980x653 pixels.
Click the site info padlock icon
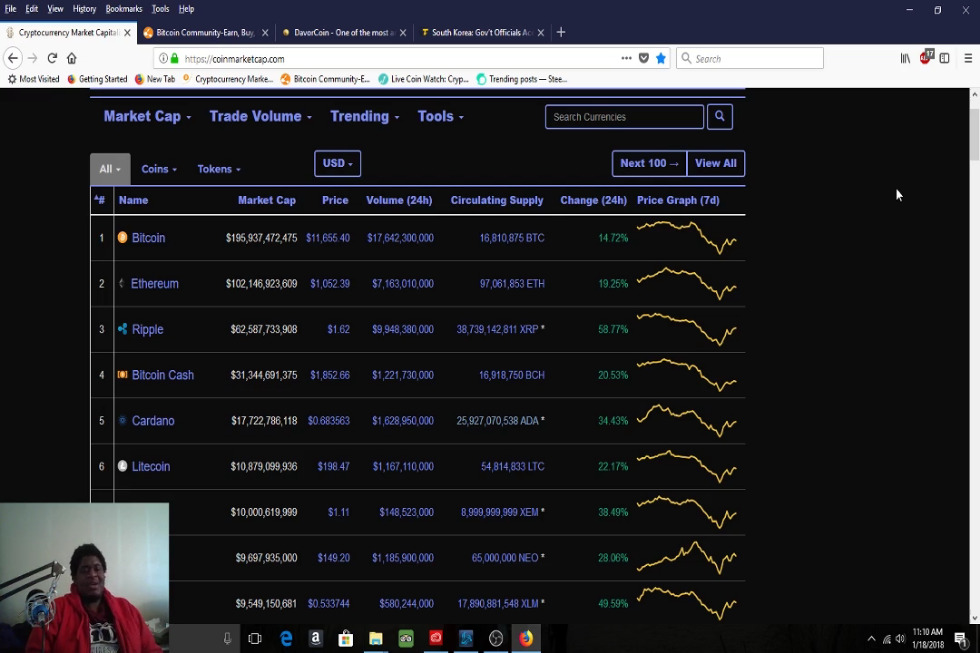[174, 58]
